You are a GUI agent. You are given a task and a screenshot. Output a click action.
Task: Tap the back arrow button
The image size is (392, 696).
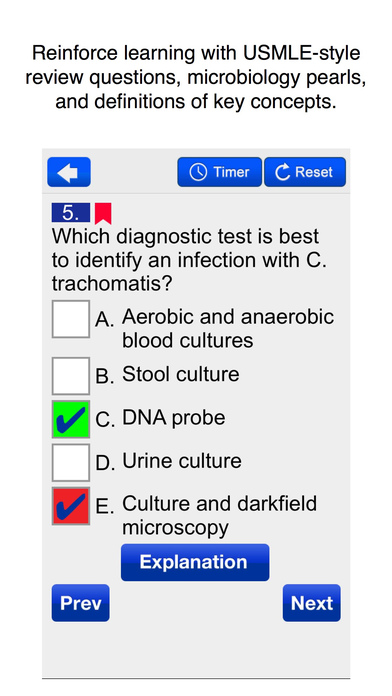pyautogui.click(x=69, y=172)
